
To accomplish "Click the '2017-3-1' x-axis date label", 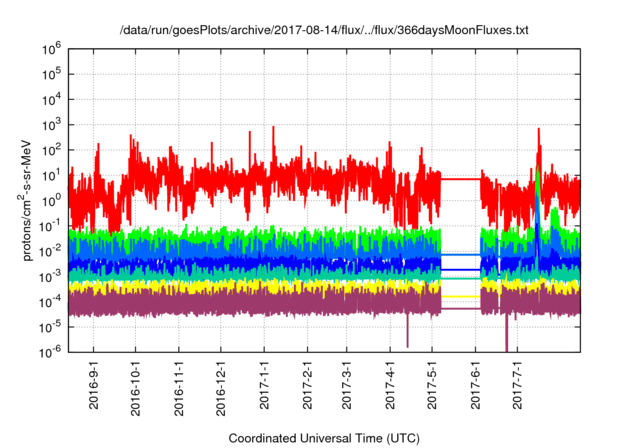I will pyautogui.click(x=346, y=384).
